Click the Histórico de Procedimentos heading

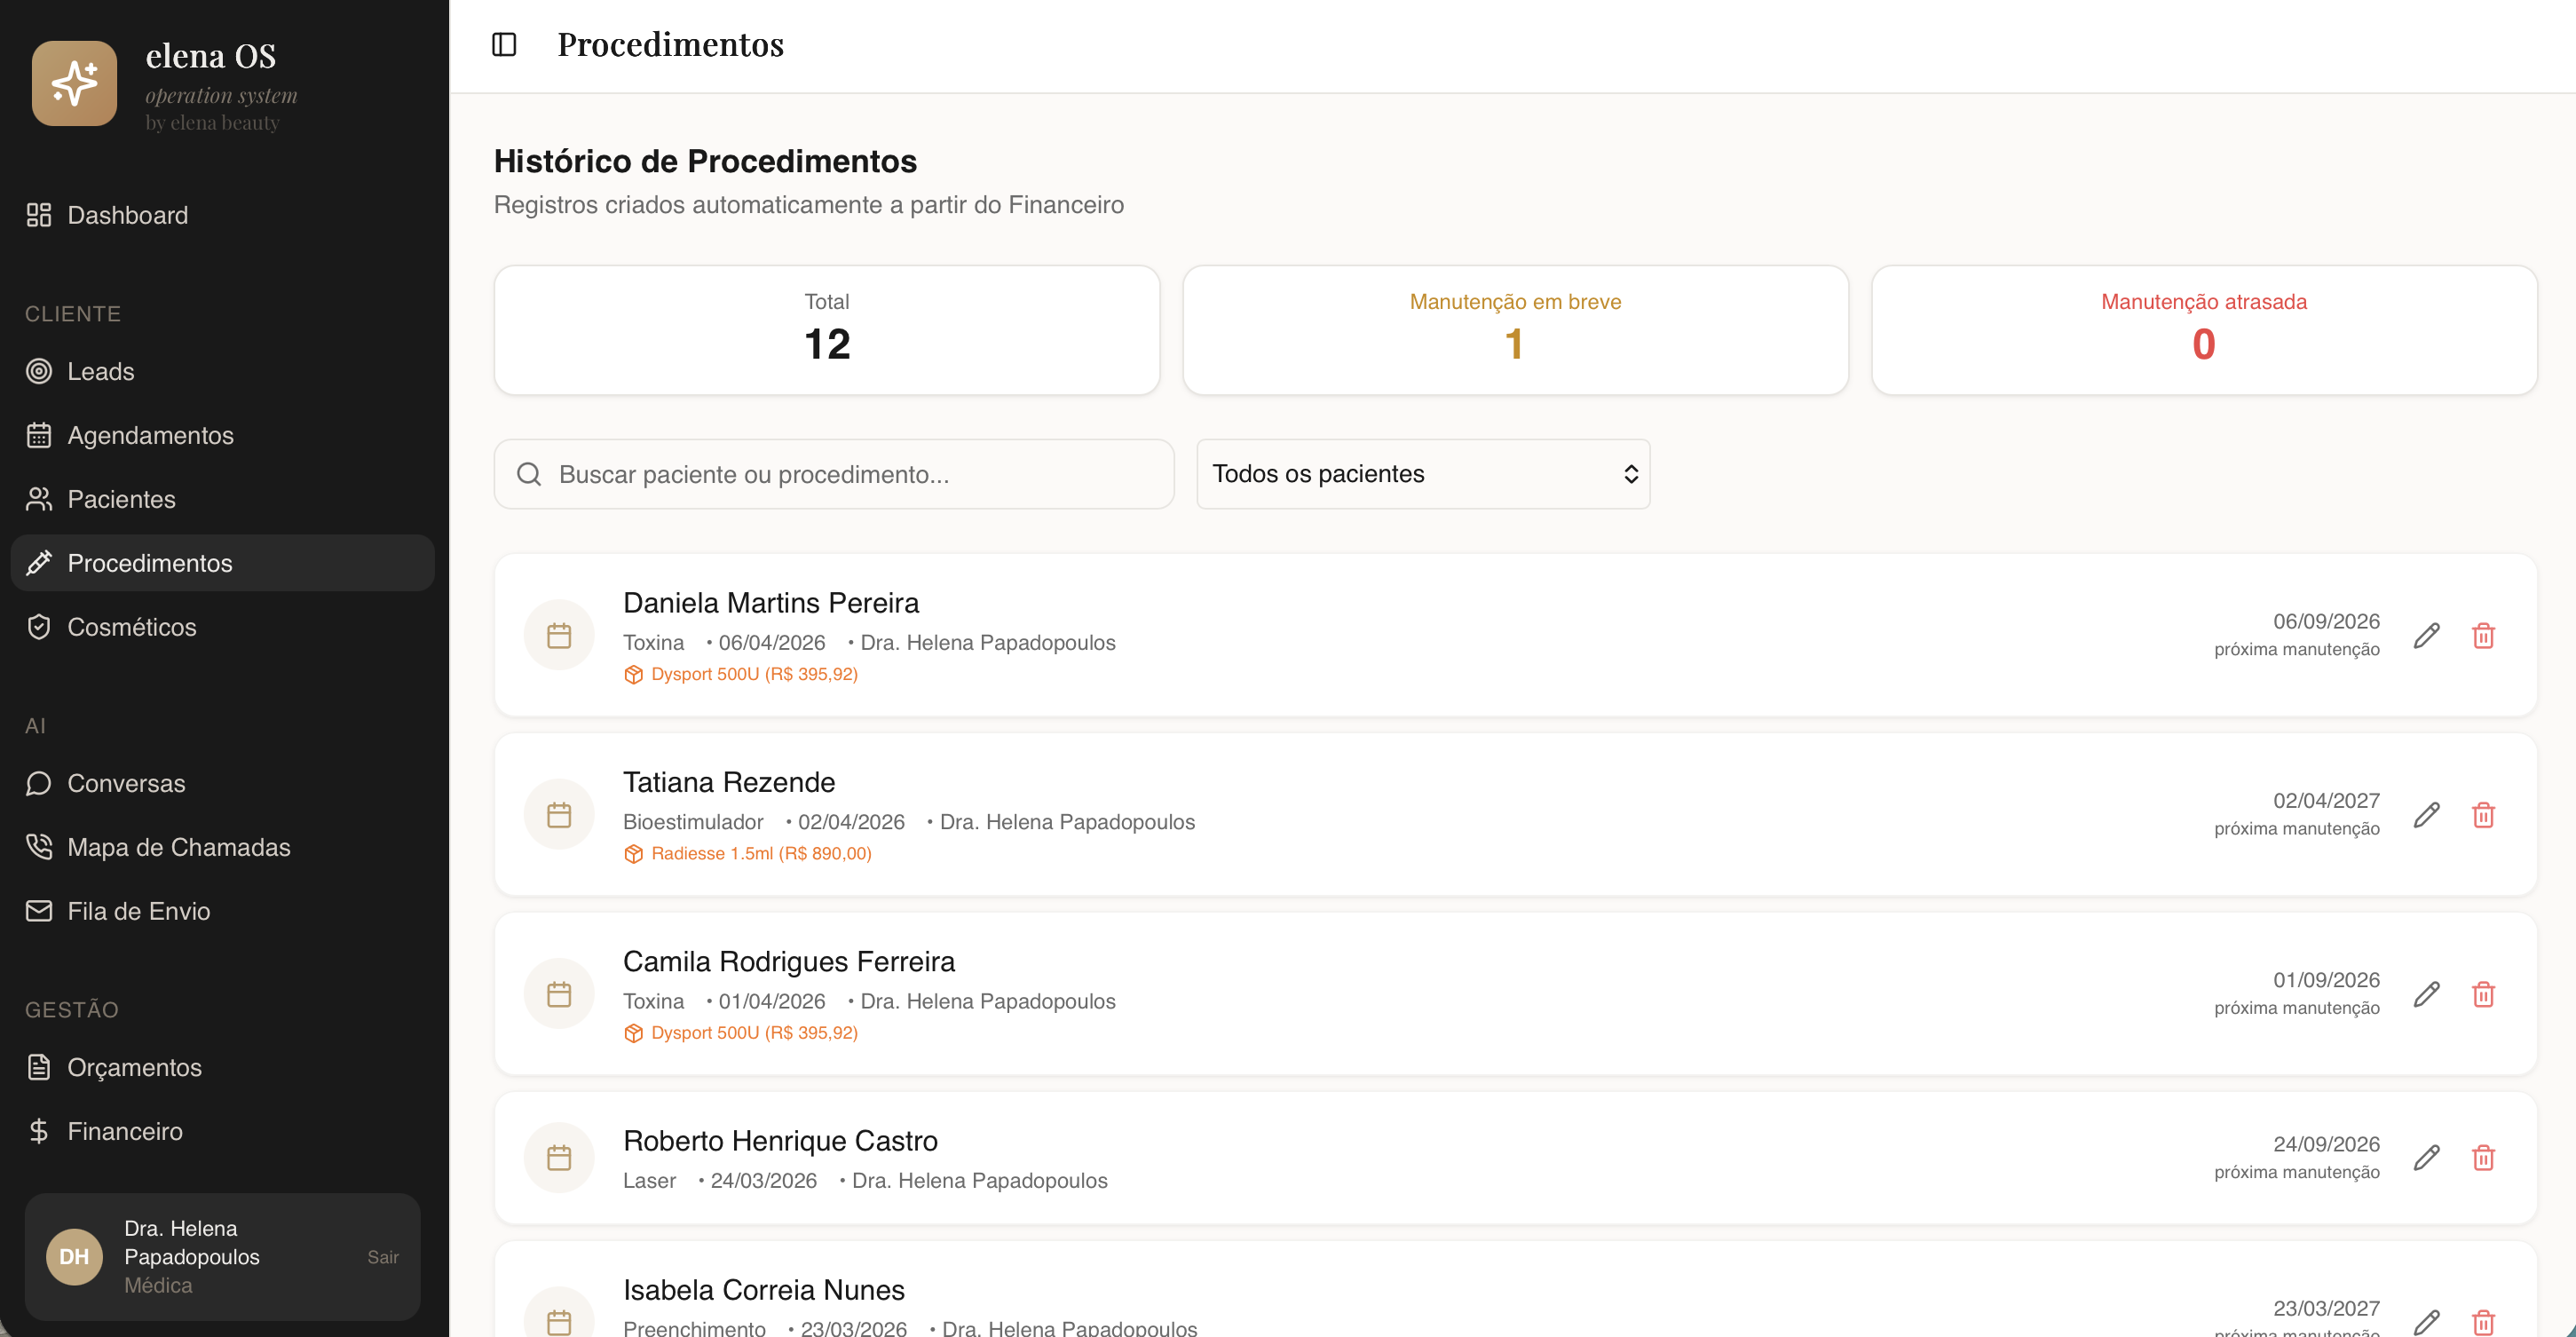coord(705,161)
